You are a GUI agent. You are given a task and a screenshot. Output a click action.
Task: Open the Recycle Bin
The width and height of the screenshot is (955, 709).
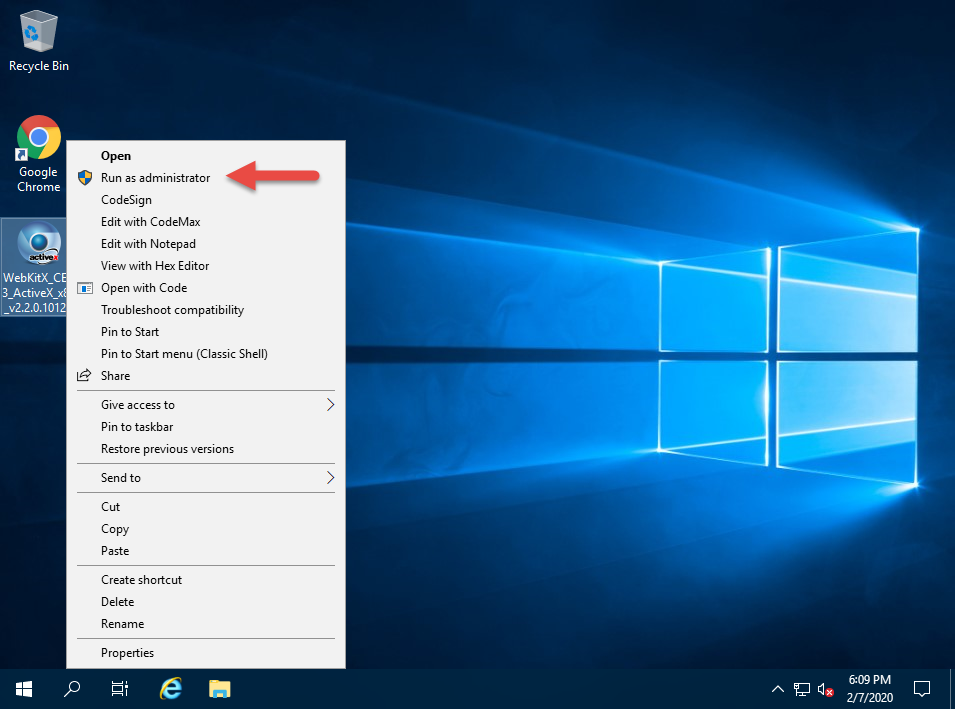point(38,35)
